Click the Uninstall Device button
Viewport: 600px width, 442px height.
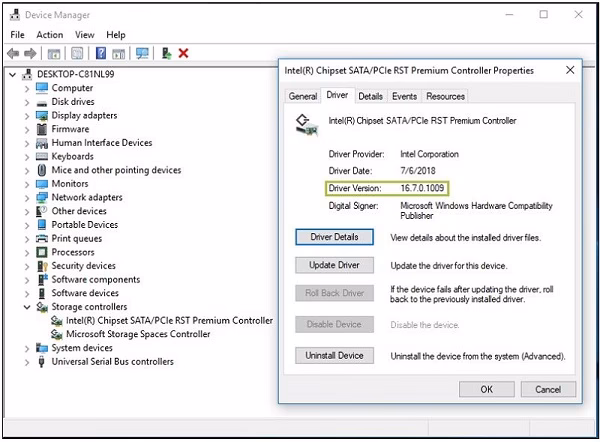click(334, 356)
